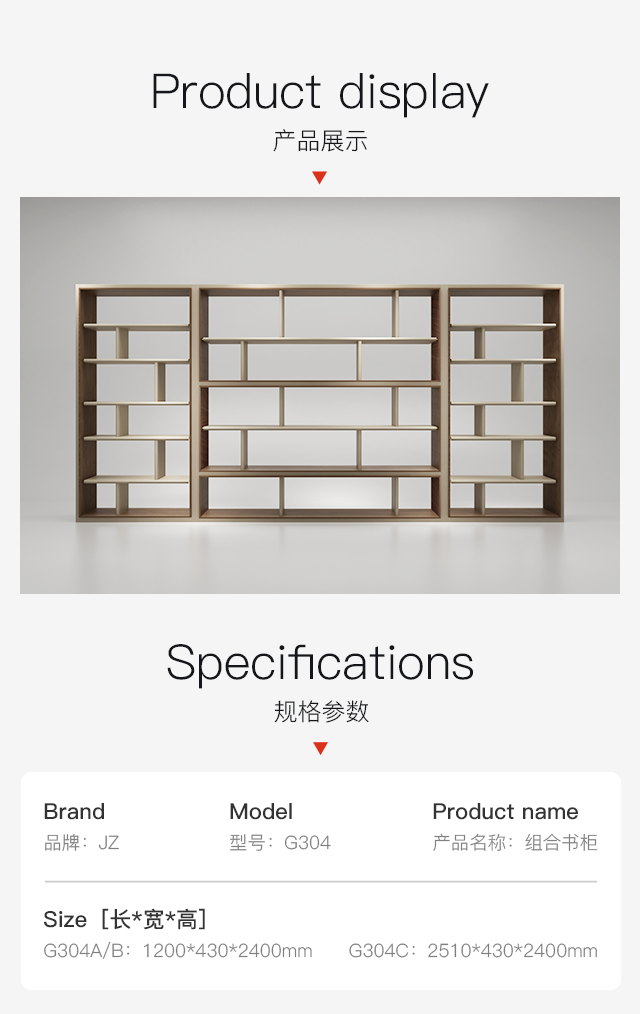Click the Product display heading
The height and width of the screenshot is (1014, 640).
[319, 92]
